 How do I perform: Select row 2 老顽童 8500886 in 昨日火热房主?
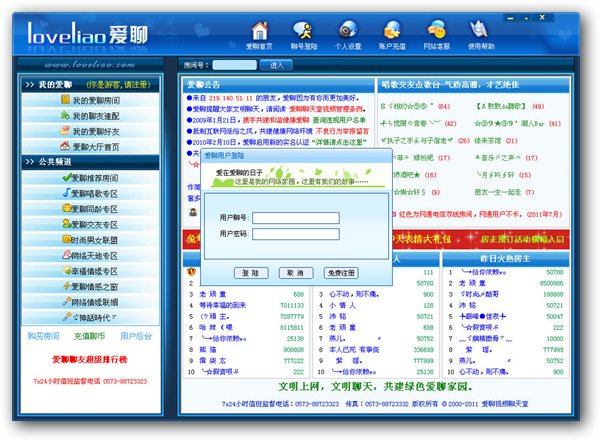click(506, 283)
